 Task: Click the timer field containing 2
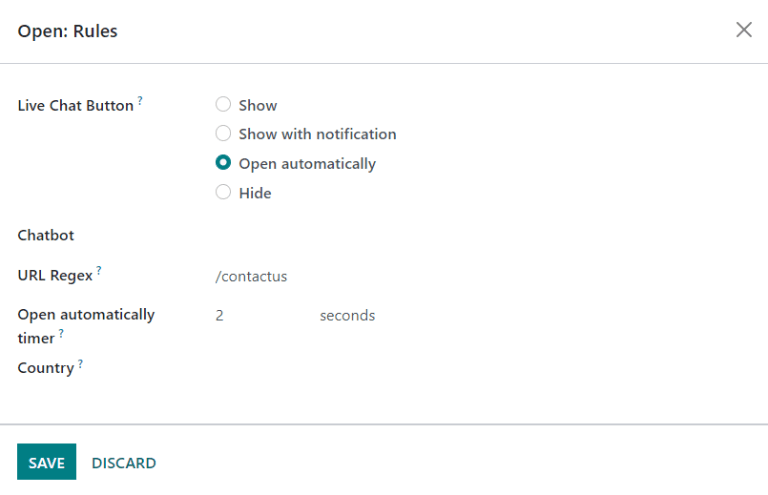pyautogui.click(x=255, y=315)
